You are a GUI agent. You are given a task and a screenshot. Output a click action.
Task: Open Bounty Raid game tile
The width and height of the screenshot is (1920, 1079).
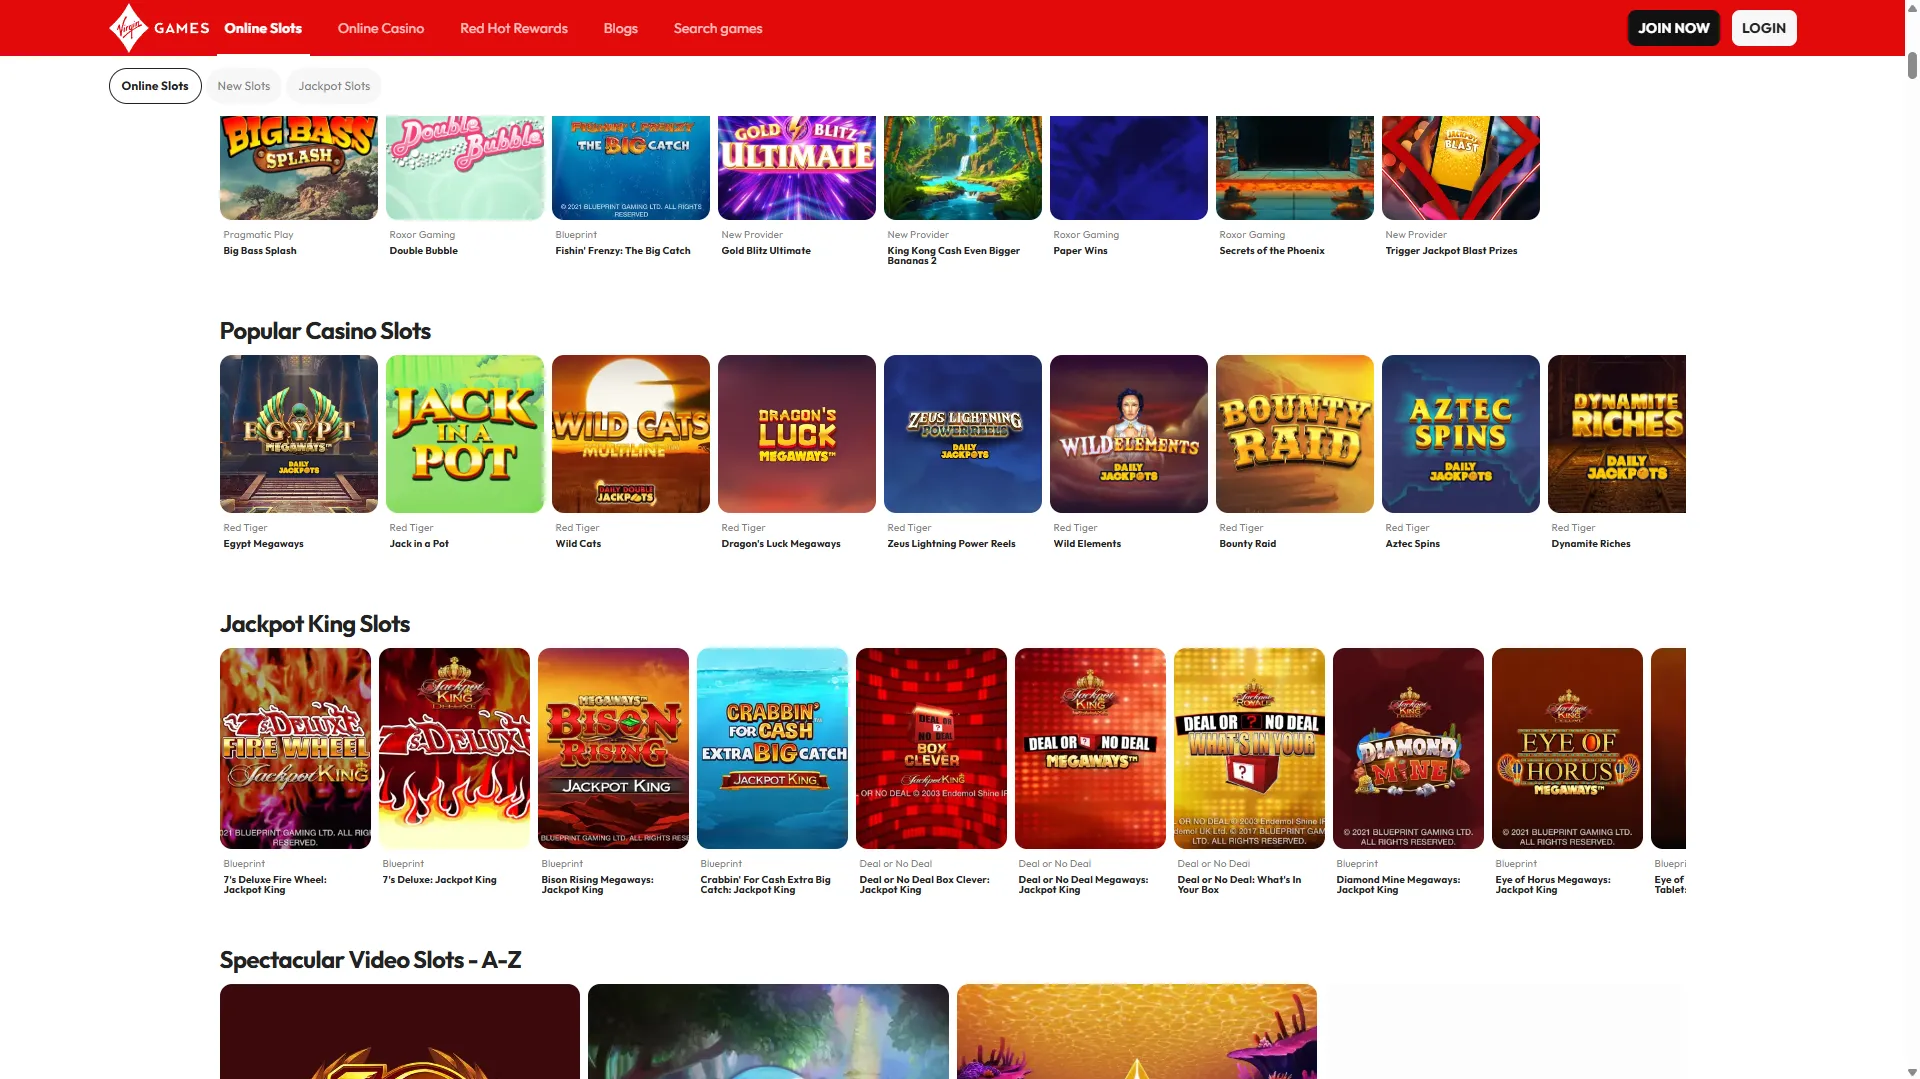coord(1295,434)
